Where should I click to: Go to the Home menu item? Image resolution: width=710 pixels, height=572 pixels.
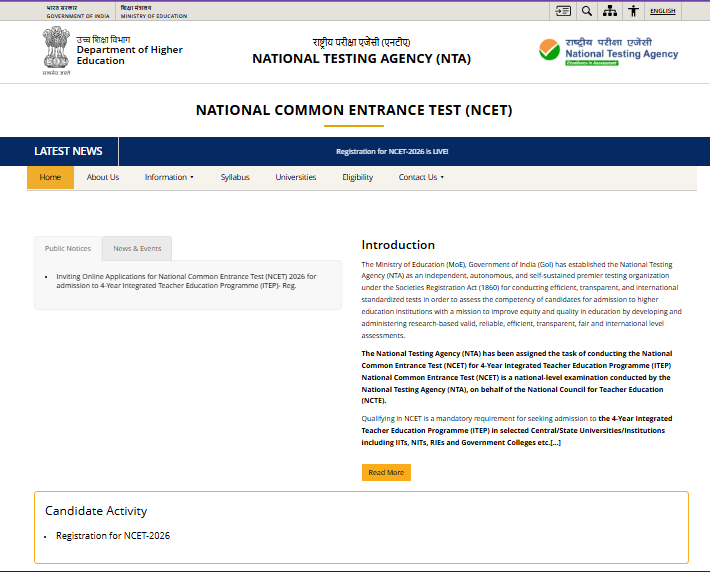click(50, 177)
